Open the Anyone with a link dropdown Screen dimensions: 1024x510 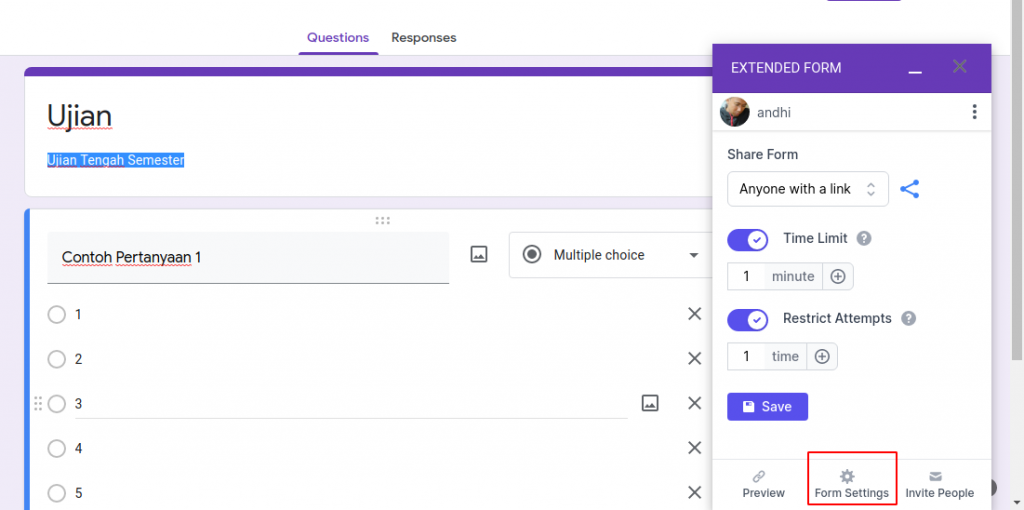tap(808, 189)
